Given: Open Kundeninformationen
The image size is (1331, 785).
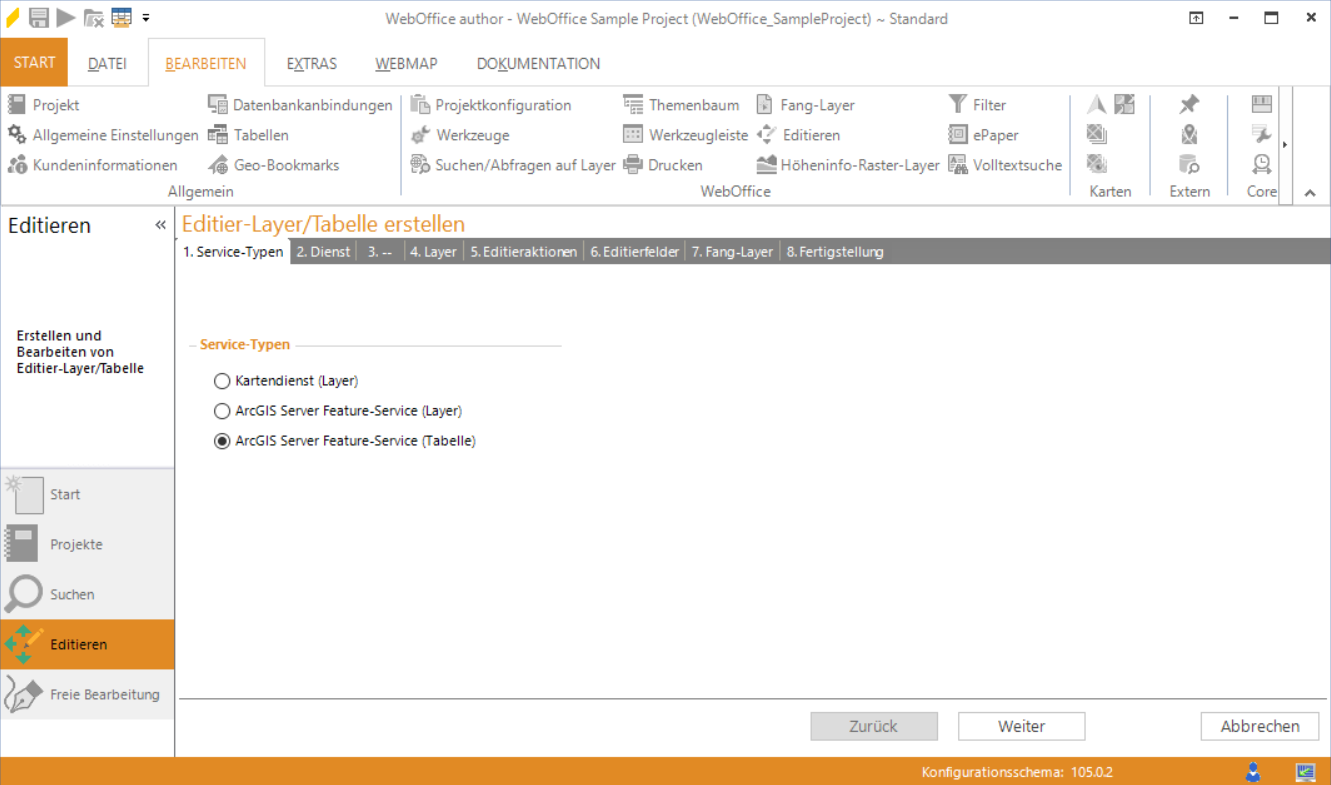Looking at the screenshot, I should coord(92,165).
